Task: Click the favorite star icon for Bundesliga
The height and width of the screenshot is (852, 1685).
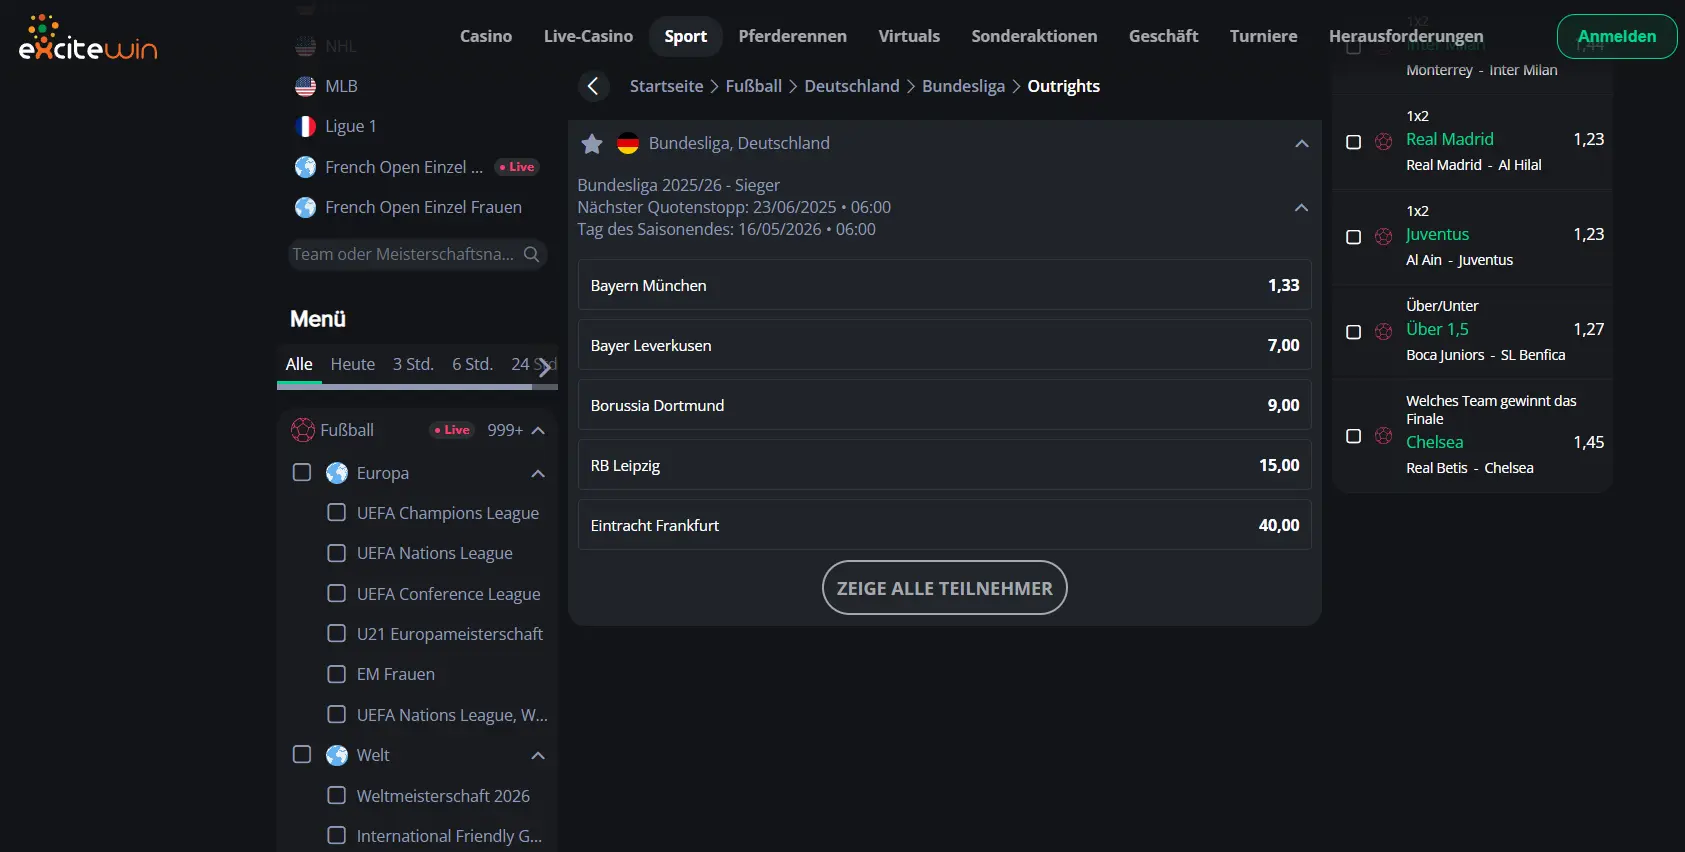Action: (x=592, y=144)
